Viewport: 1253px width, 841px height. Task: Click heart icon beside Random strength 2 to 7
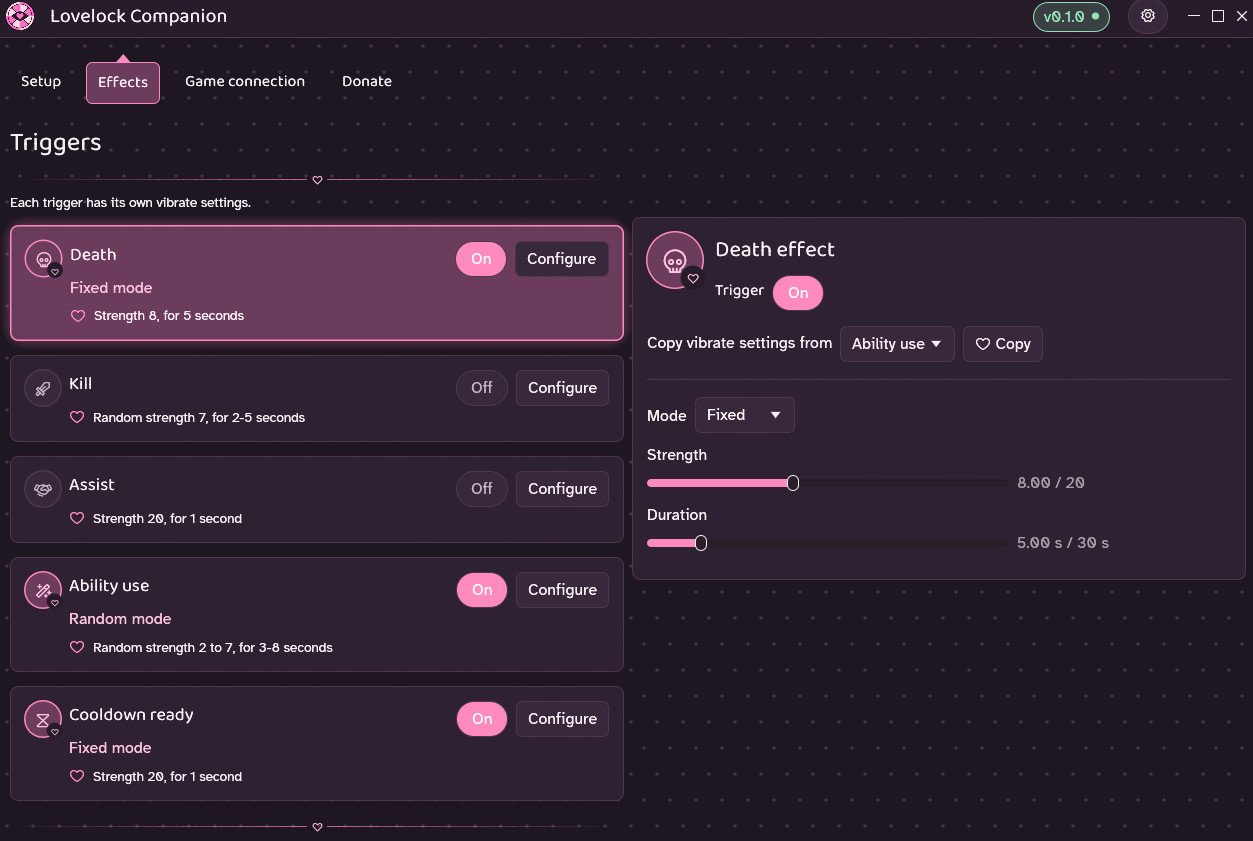(x=77, y=647)
